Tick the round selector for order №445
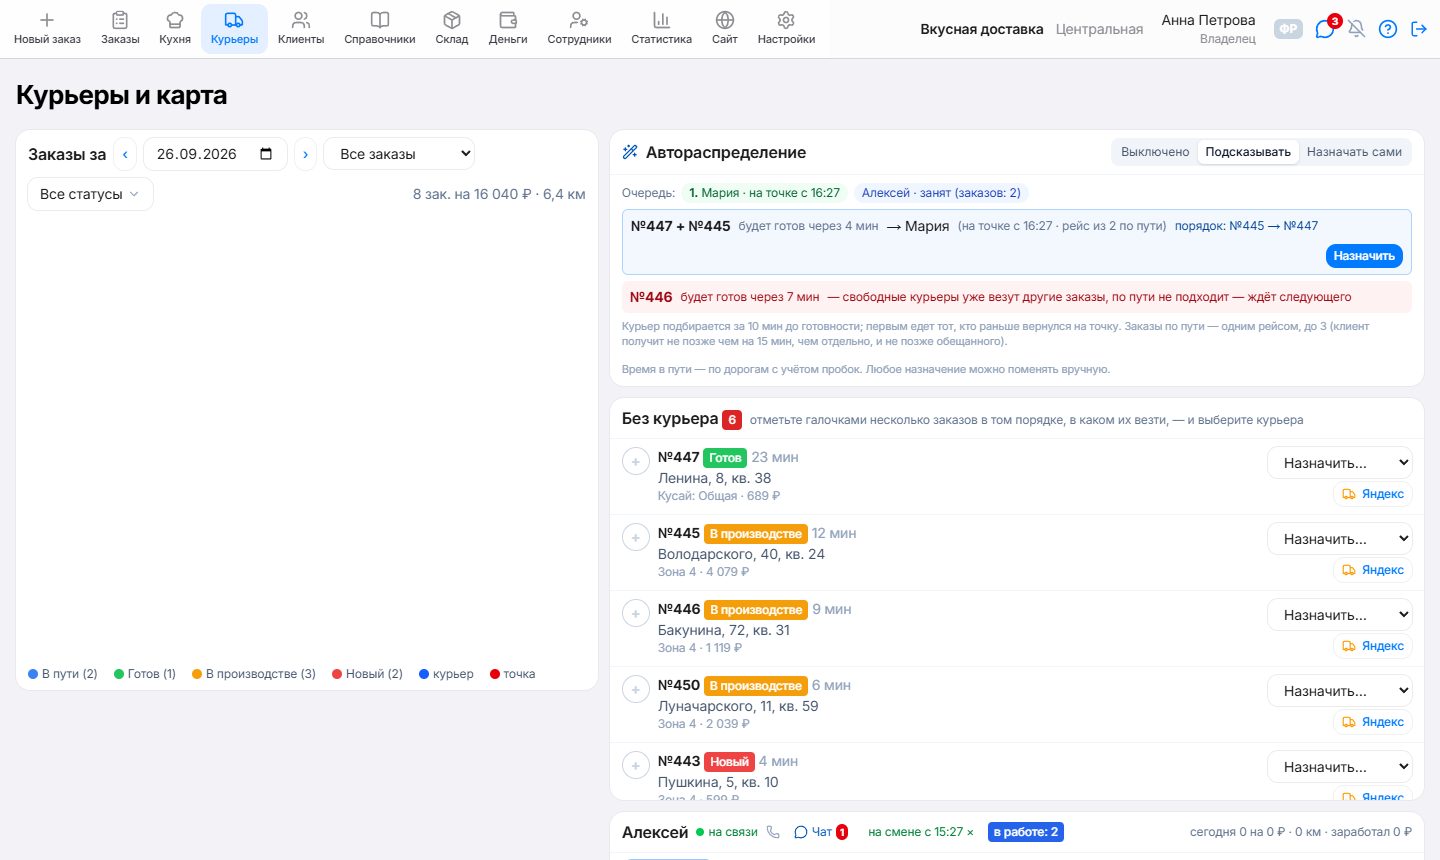The width and height of the screenshot is (1440, 860). click(x=636, y=538)
